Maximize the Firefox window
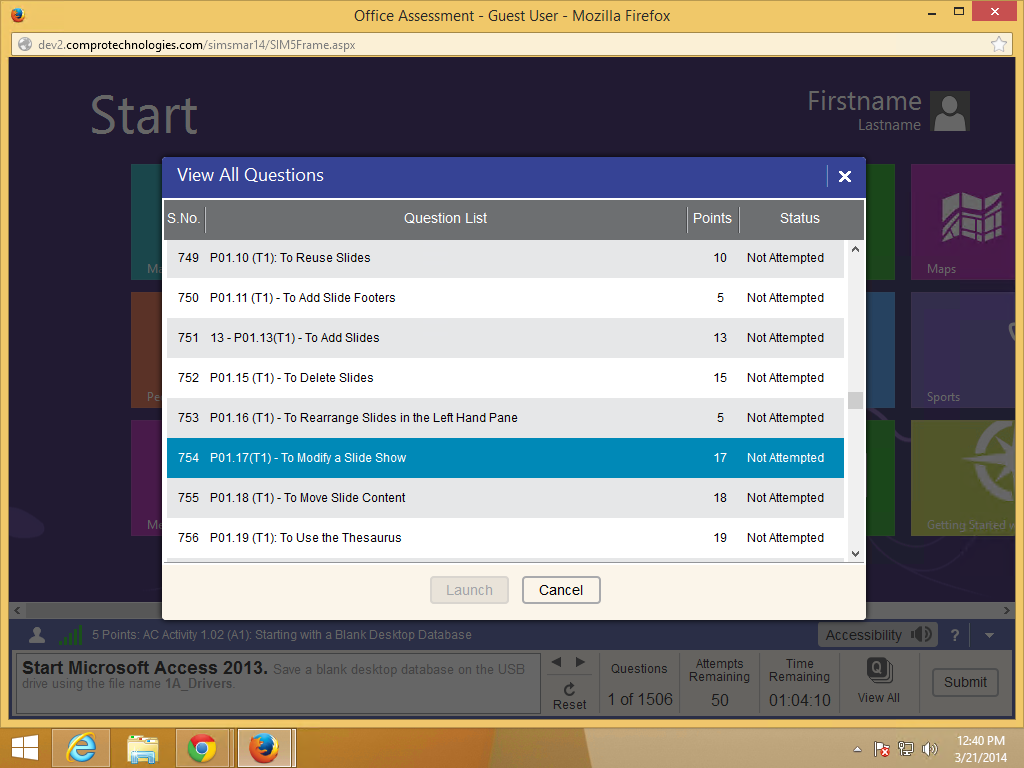This screenshot has width=1024, height=768. click(x=959, y=12)
